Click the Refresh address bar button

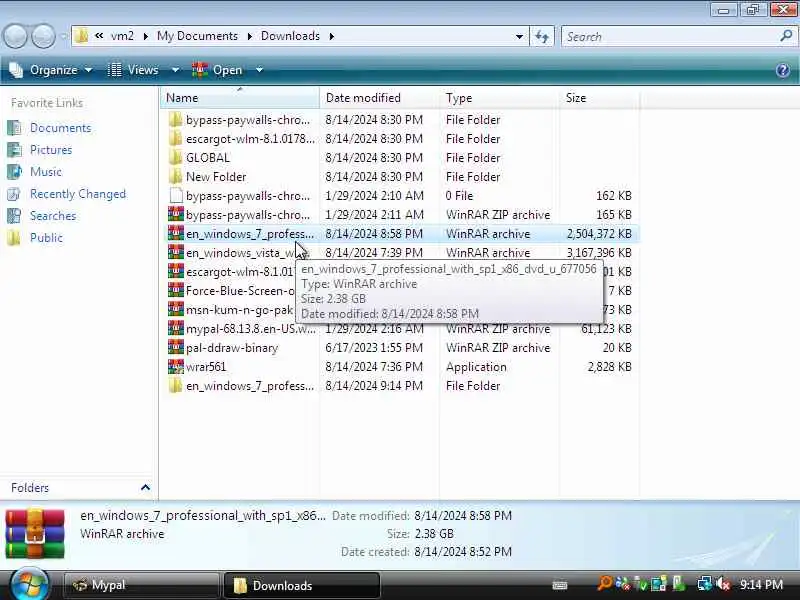coord(542,36)
